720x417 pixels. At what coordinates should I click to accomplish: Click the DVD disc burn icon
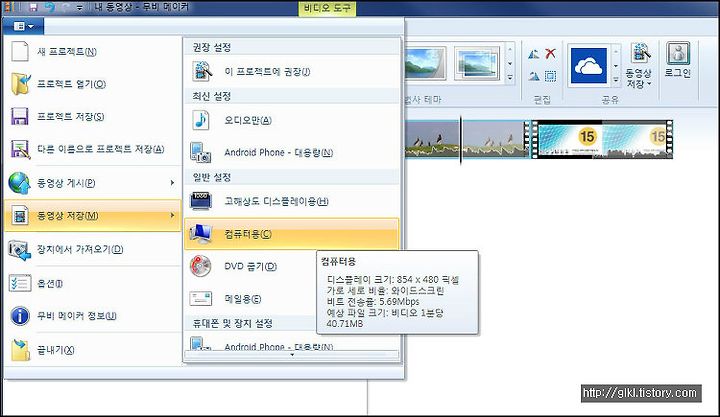pyautogui.click(x=201, y=266)
